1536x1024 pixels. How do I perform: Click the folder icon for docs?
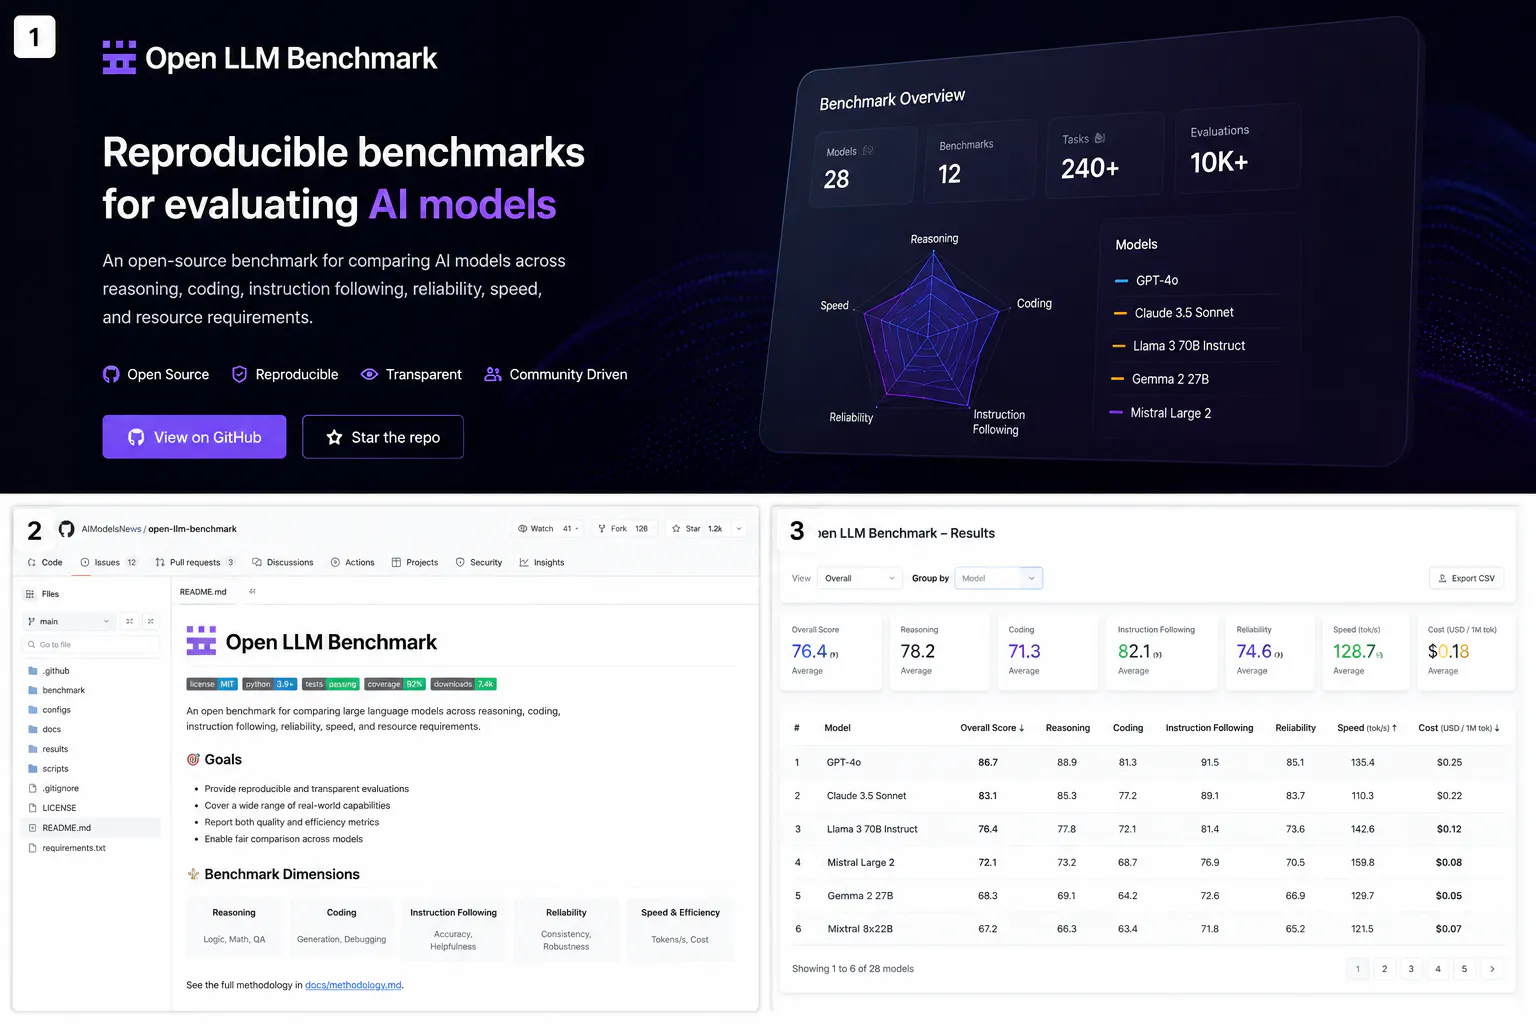(33, 729)
